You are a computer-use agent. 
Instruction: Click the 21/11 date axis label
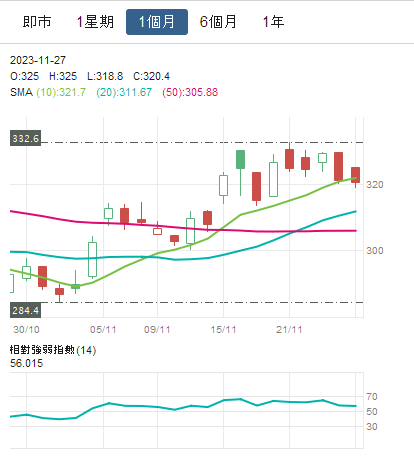[289, 330]
